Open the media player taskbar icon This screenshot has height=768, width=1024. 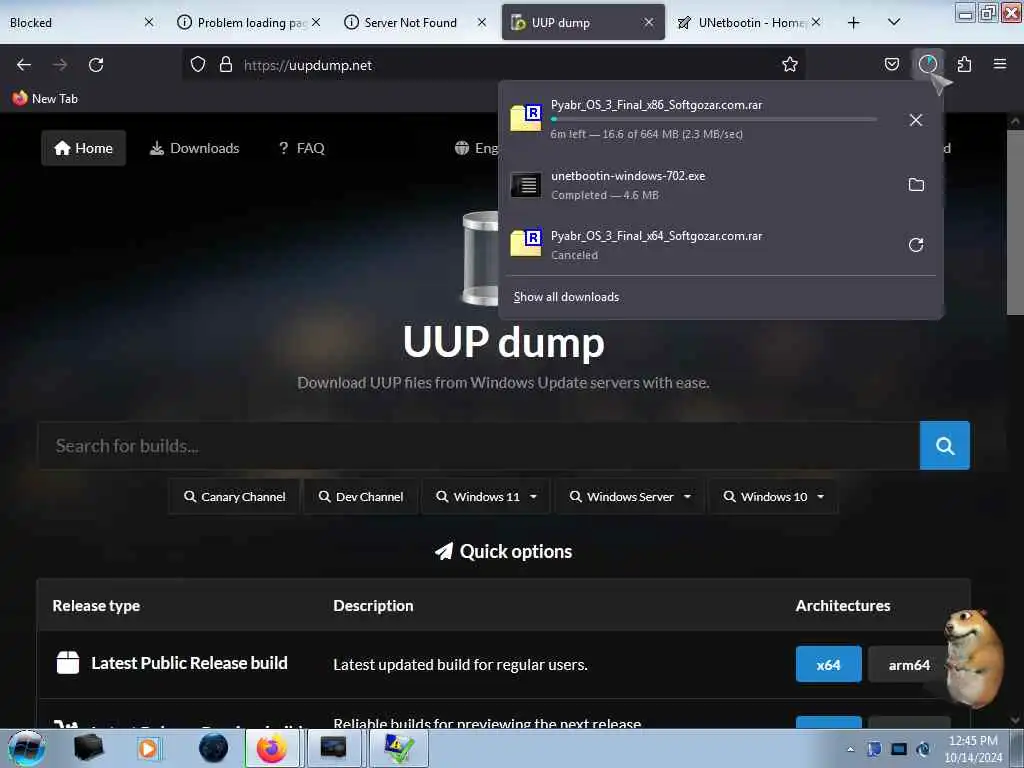tap(148, 748)
